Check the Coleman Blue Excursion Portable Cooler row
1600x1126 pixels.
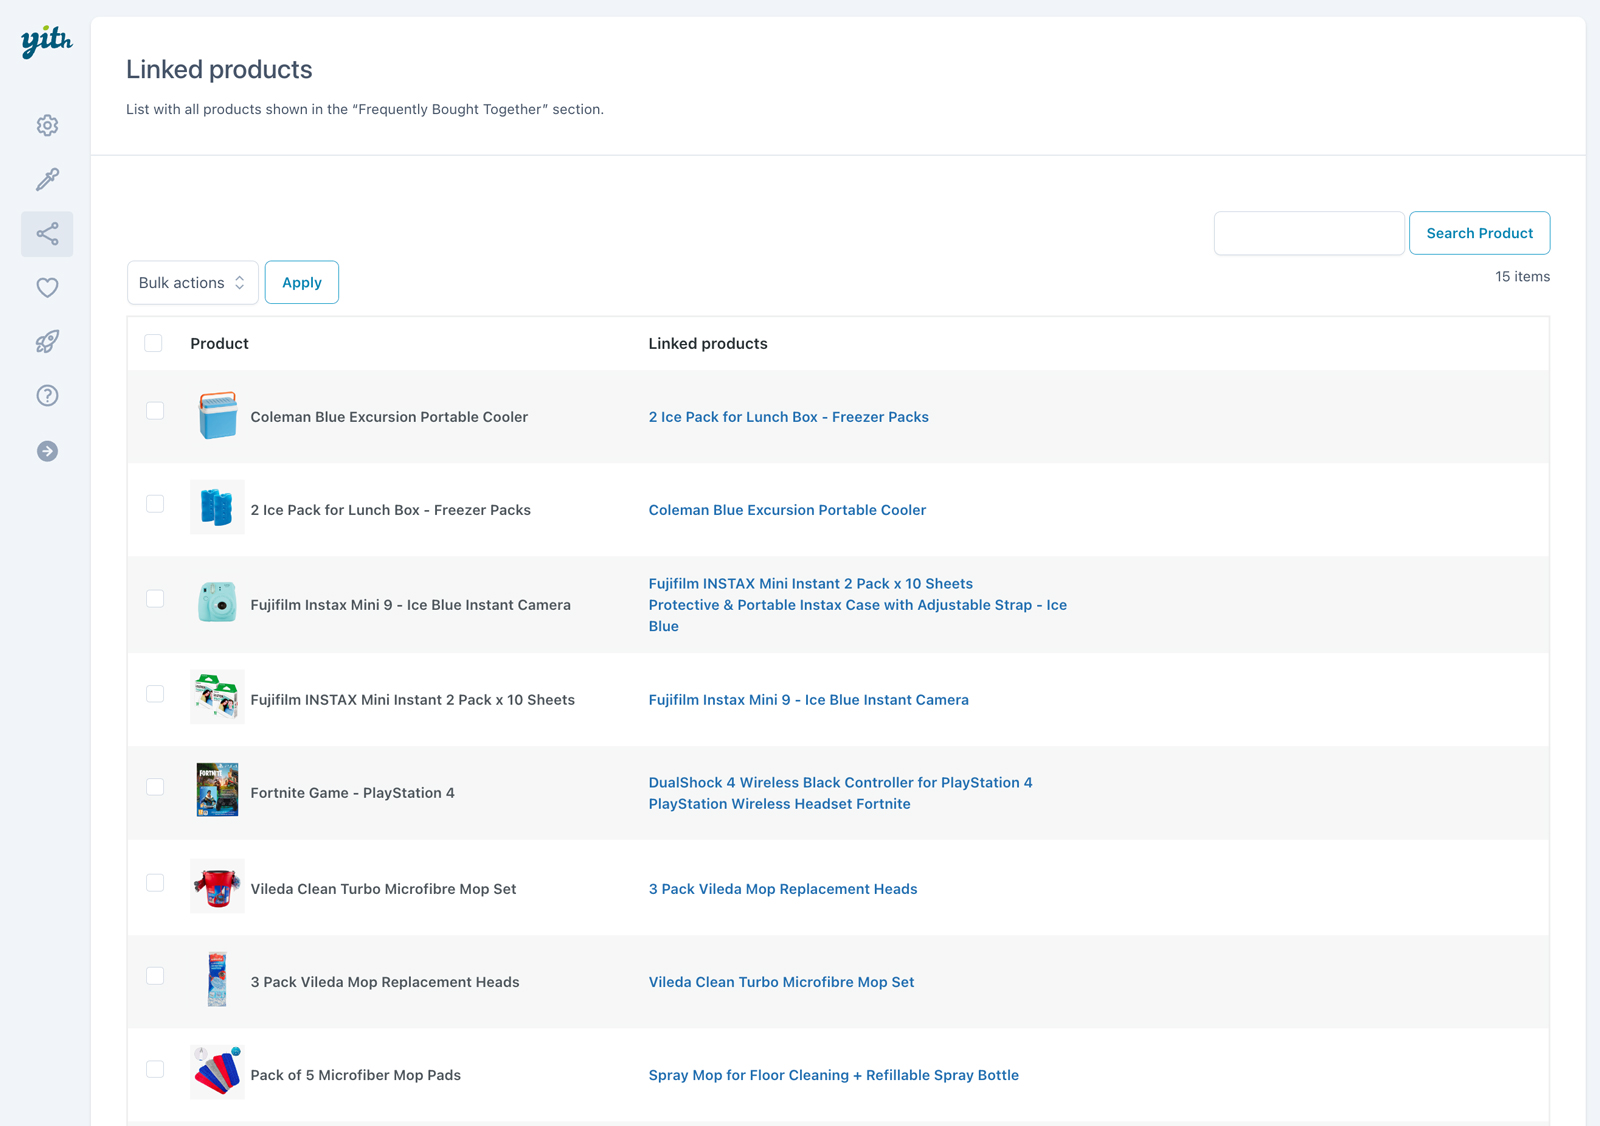coord(155,411)
